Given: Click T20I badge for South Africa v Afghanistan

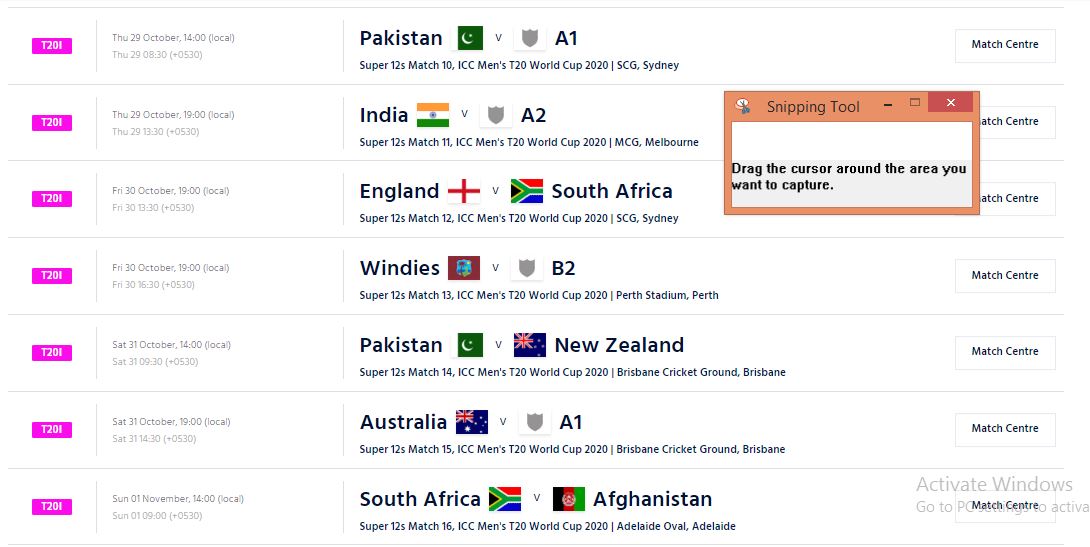Looking at the screenshot, I should click(x=51, y=507).
